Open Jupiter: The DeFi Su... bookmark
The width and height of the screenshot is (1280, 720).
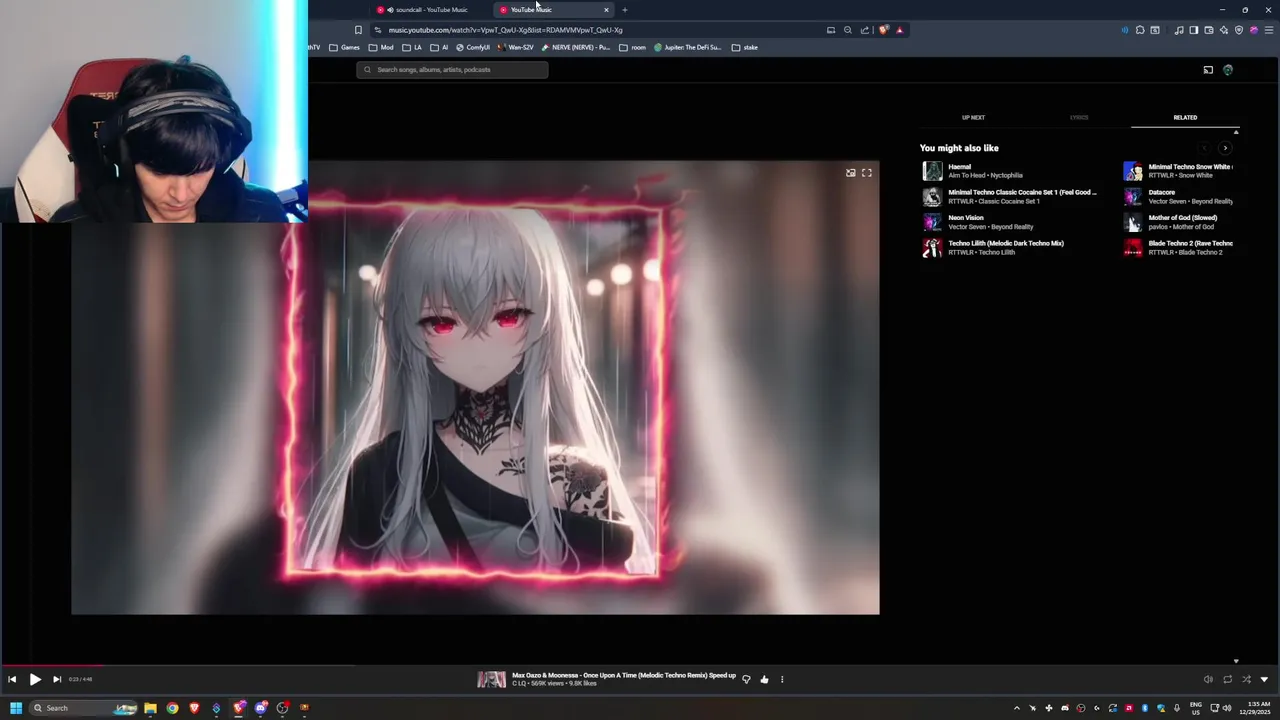(x=688, y=47)
